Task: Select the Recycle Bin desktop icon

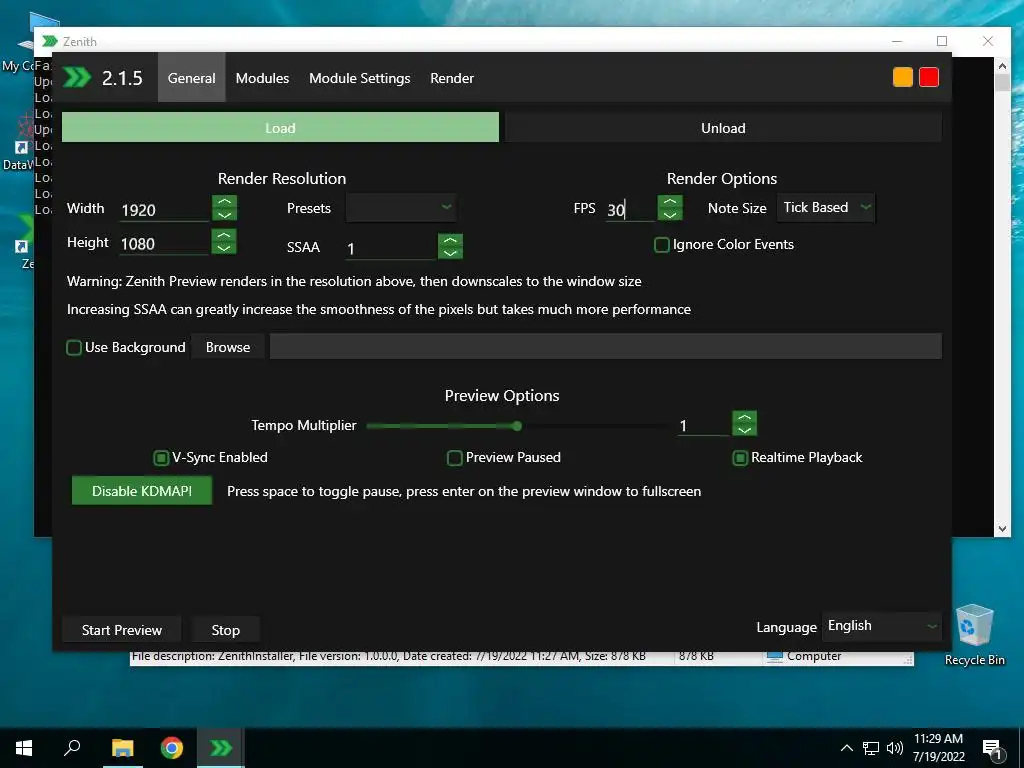Action: (x=974, y=633)
